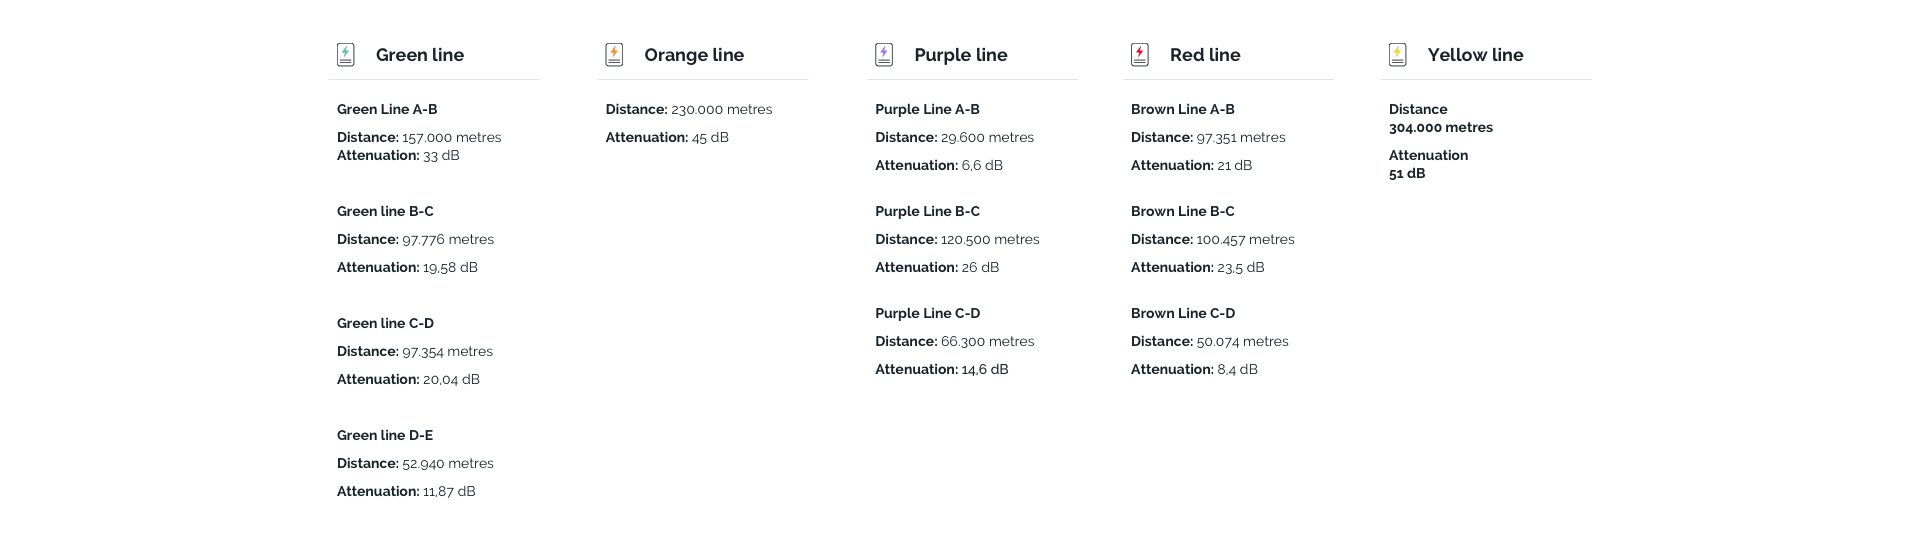Viewport: 1920px width, 551px height.
Task: Select the Yellow line heading
Action: pyautogui.click(x=1476, y=55)
